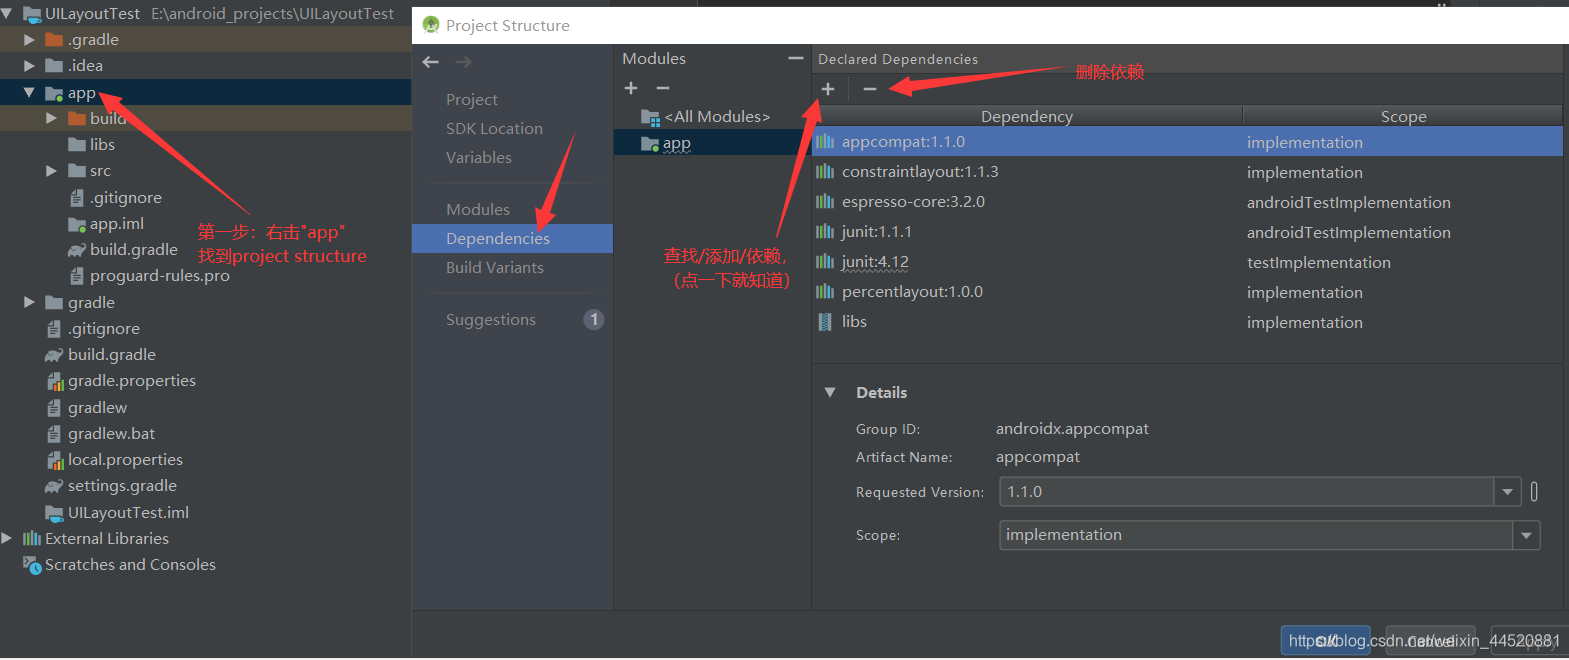Sort by the Scope column header

pos(1403,117)
